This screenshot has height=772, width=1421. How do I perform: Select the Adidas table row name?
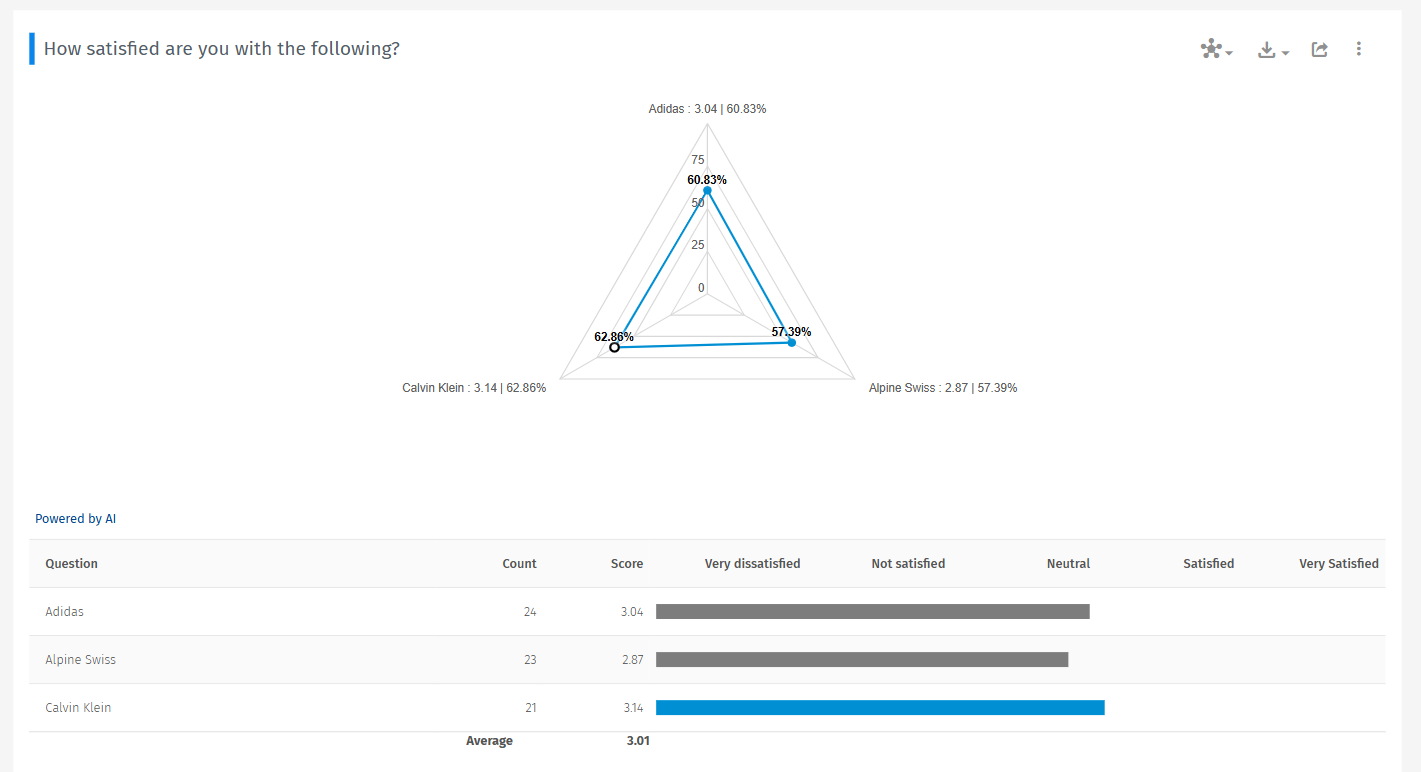(64, 611)
